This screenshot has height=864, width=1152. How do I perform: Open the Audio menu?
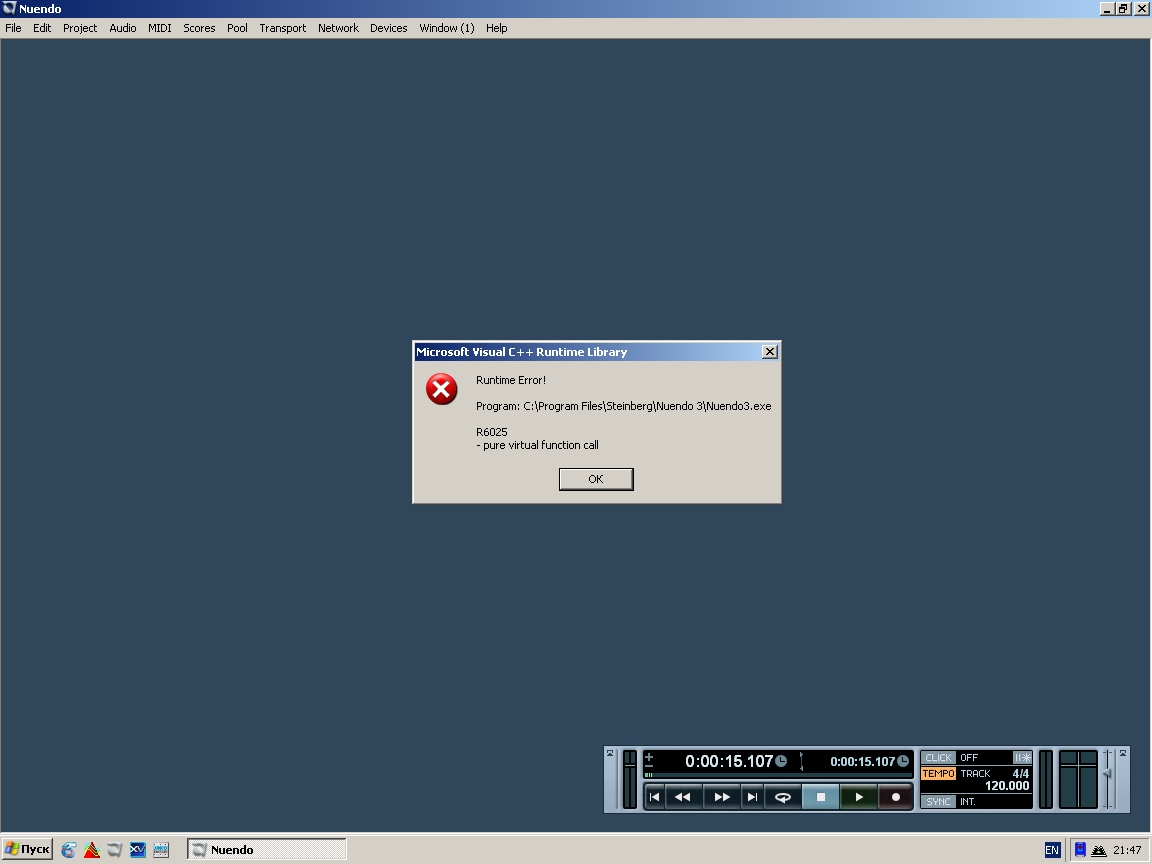123,28
